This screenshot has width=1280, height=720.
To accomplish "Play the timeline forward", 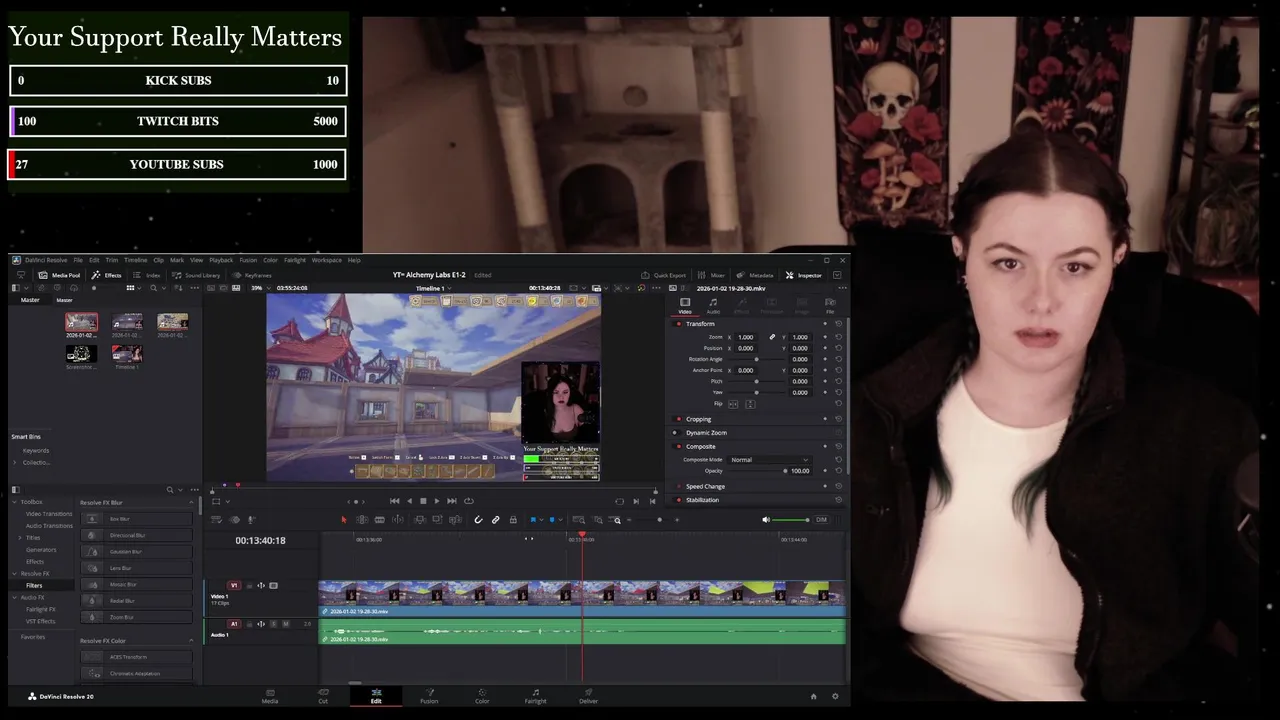I will (437, 501).
